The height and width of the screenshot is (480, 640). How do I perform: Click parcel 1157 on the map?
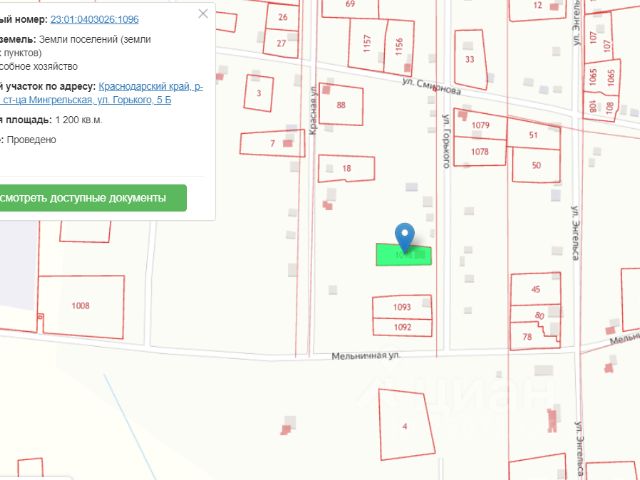(368, 45)
